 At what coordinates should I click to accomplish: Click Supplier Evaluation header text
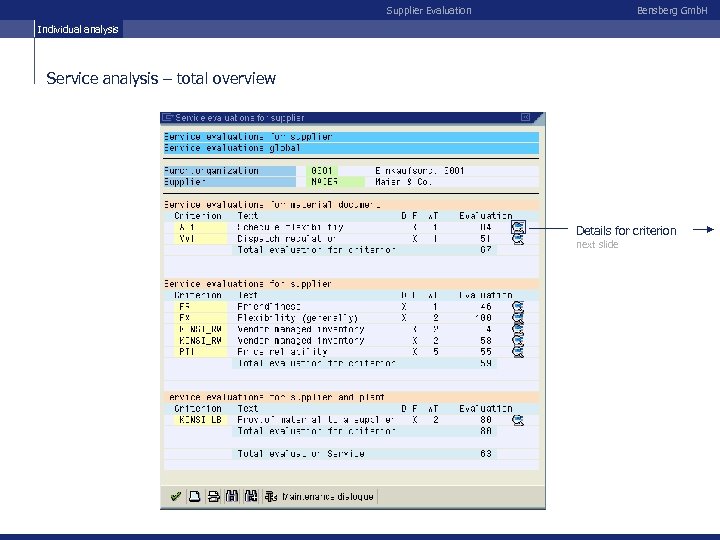(x=429, y=11)
